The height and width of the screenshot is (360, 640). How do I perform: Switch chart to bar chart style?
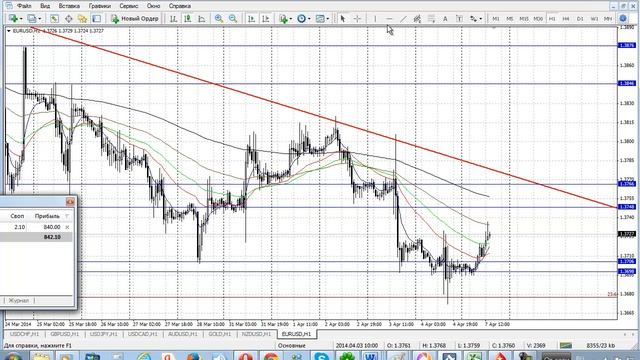pos(173,19)
